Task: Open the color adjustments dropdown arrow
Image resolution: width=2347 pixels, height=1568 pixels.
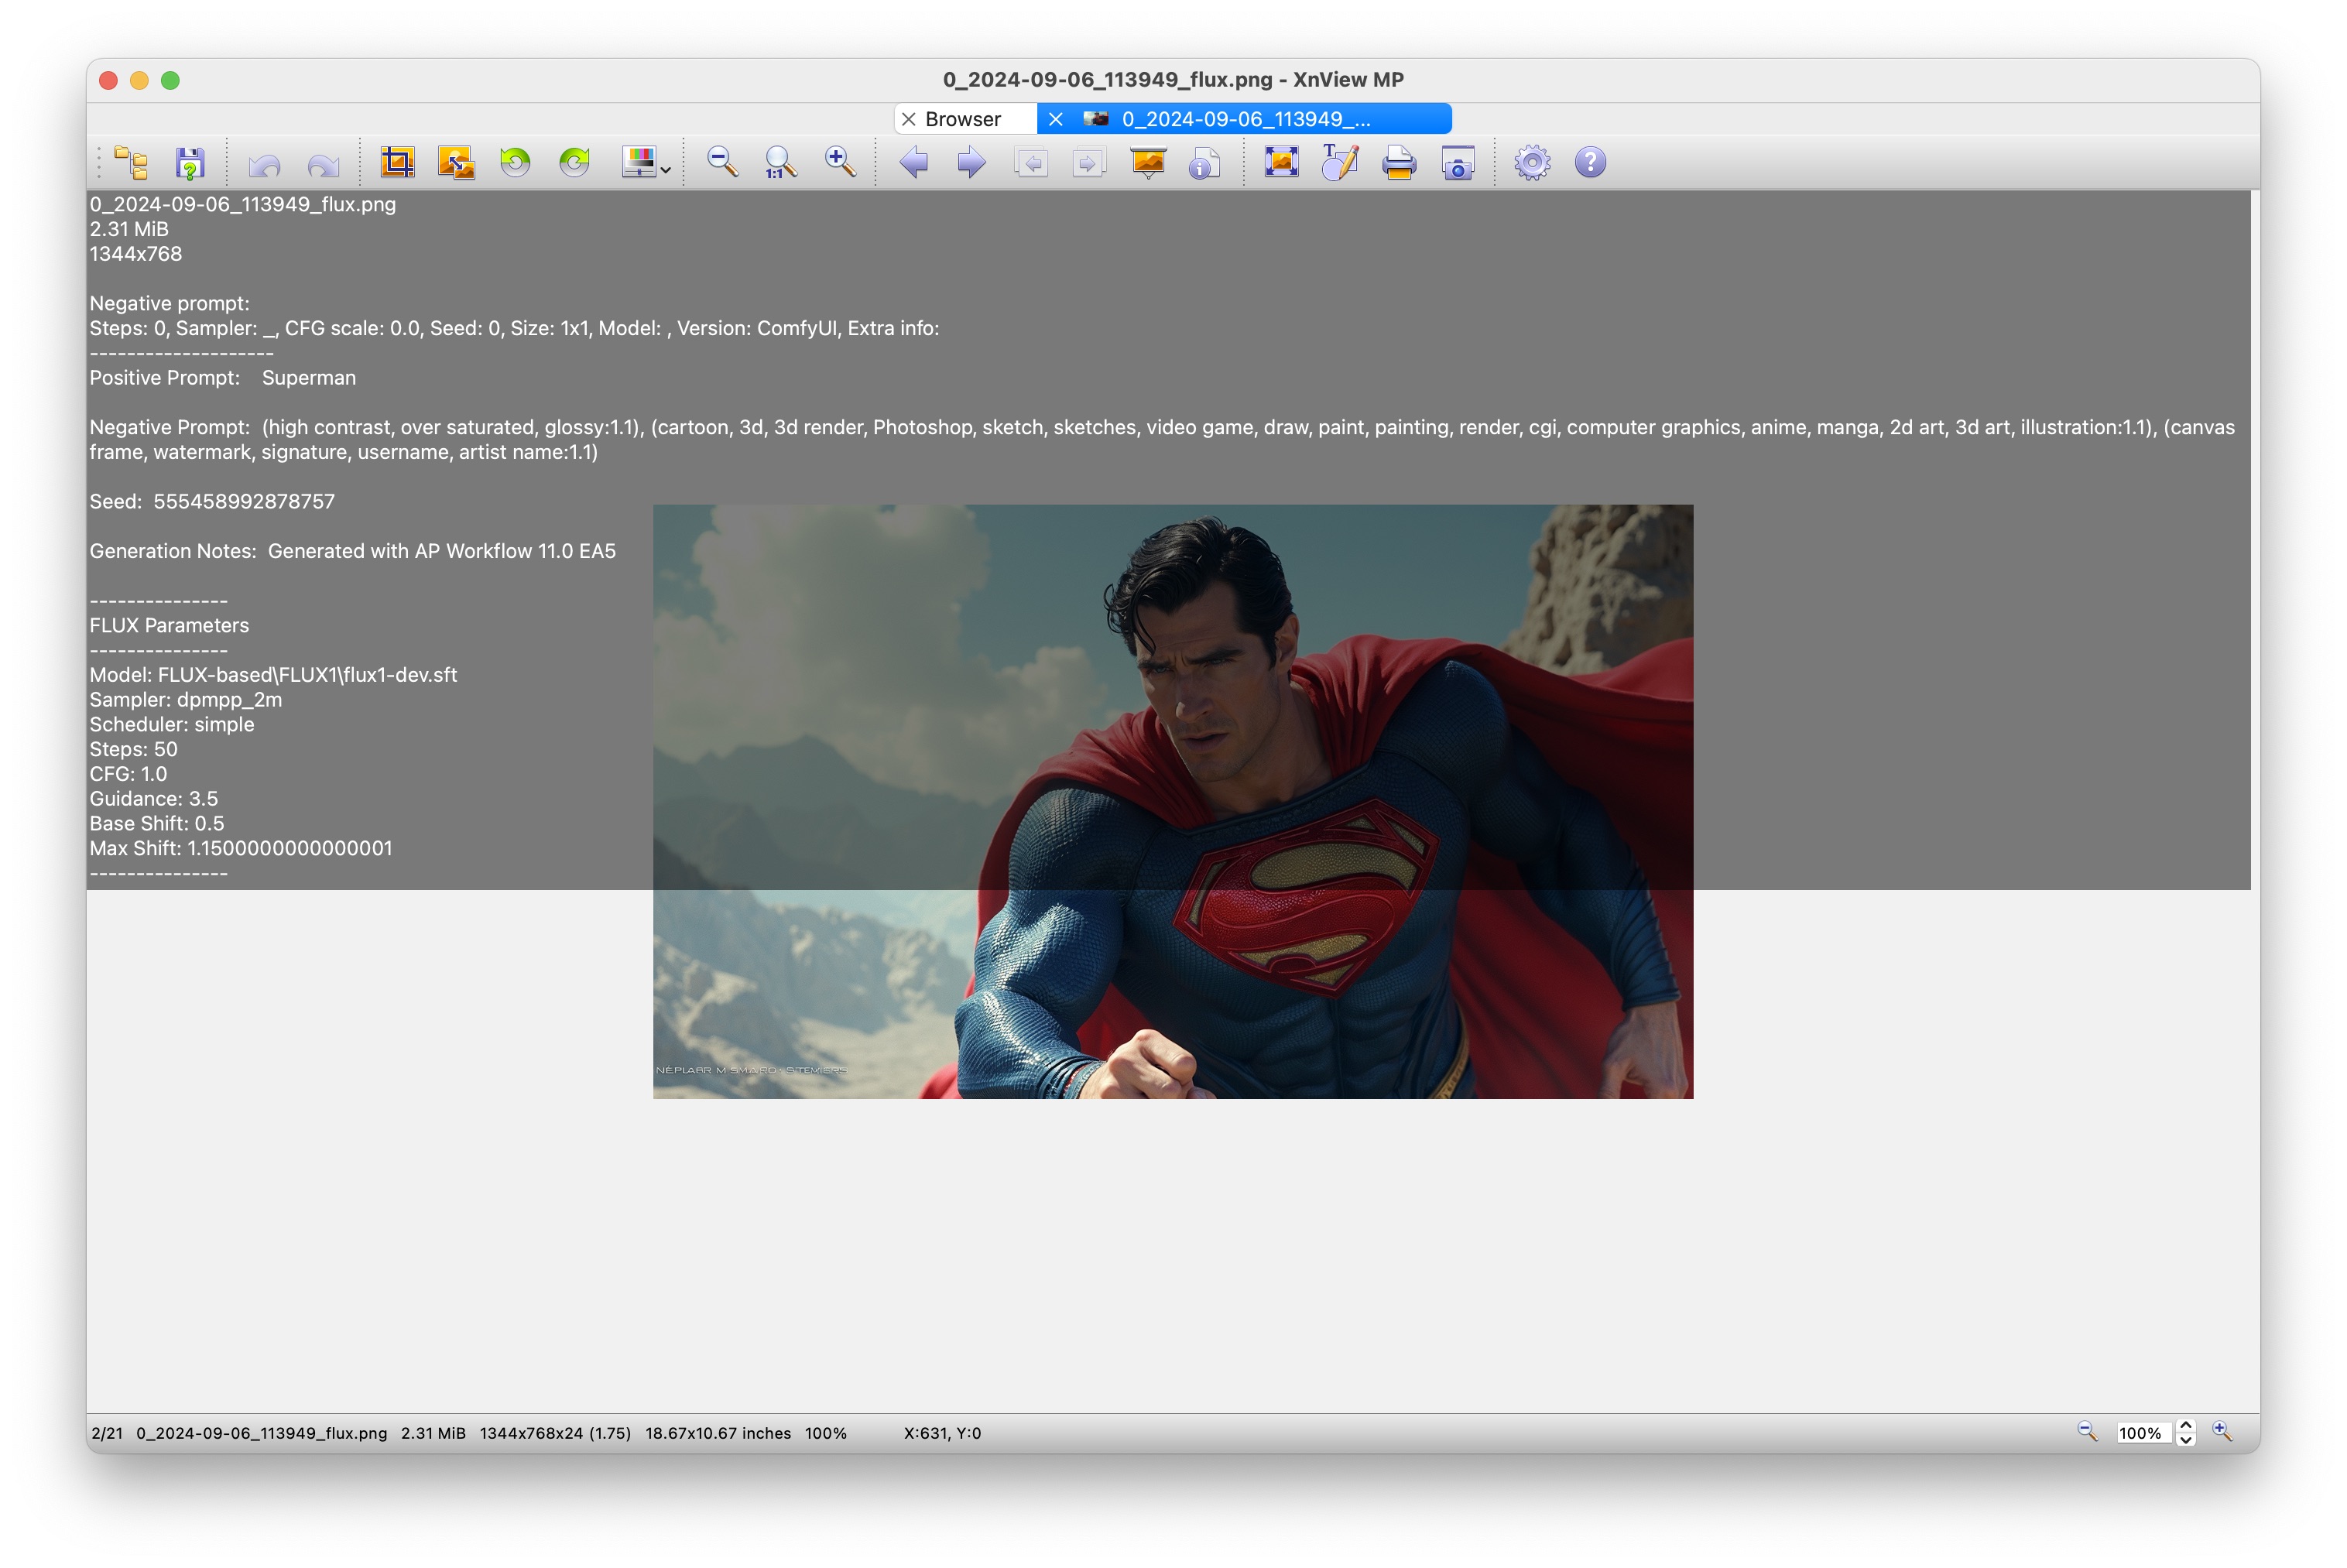Action: click(x=666, y=170)
